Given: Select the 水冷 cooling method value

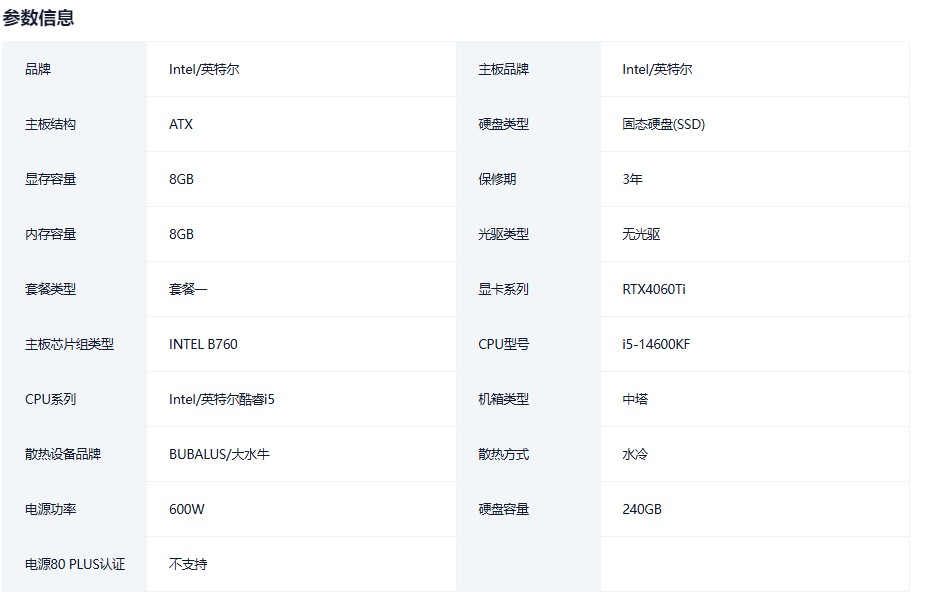Looking at the screenshot, I should click(x=635, y=454).
